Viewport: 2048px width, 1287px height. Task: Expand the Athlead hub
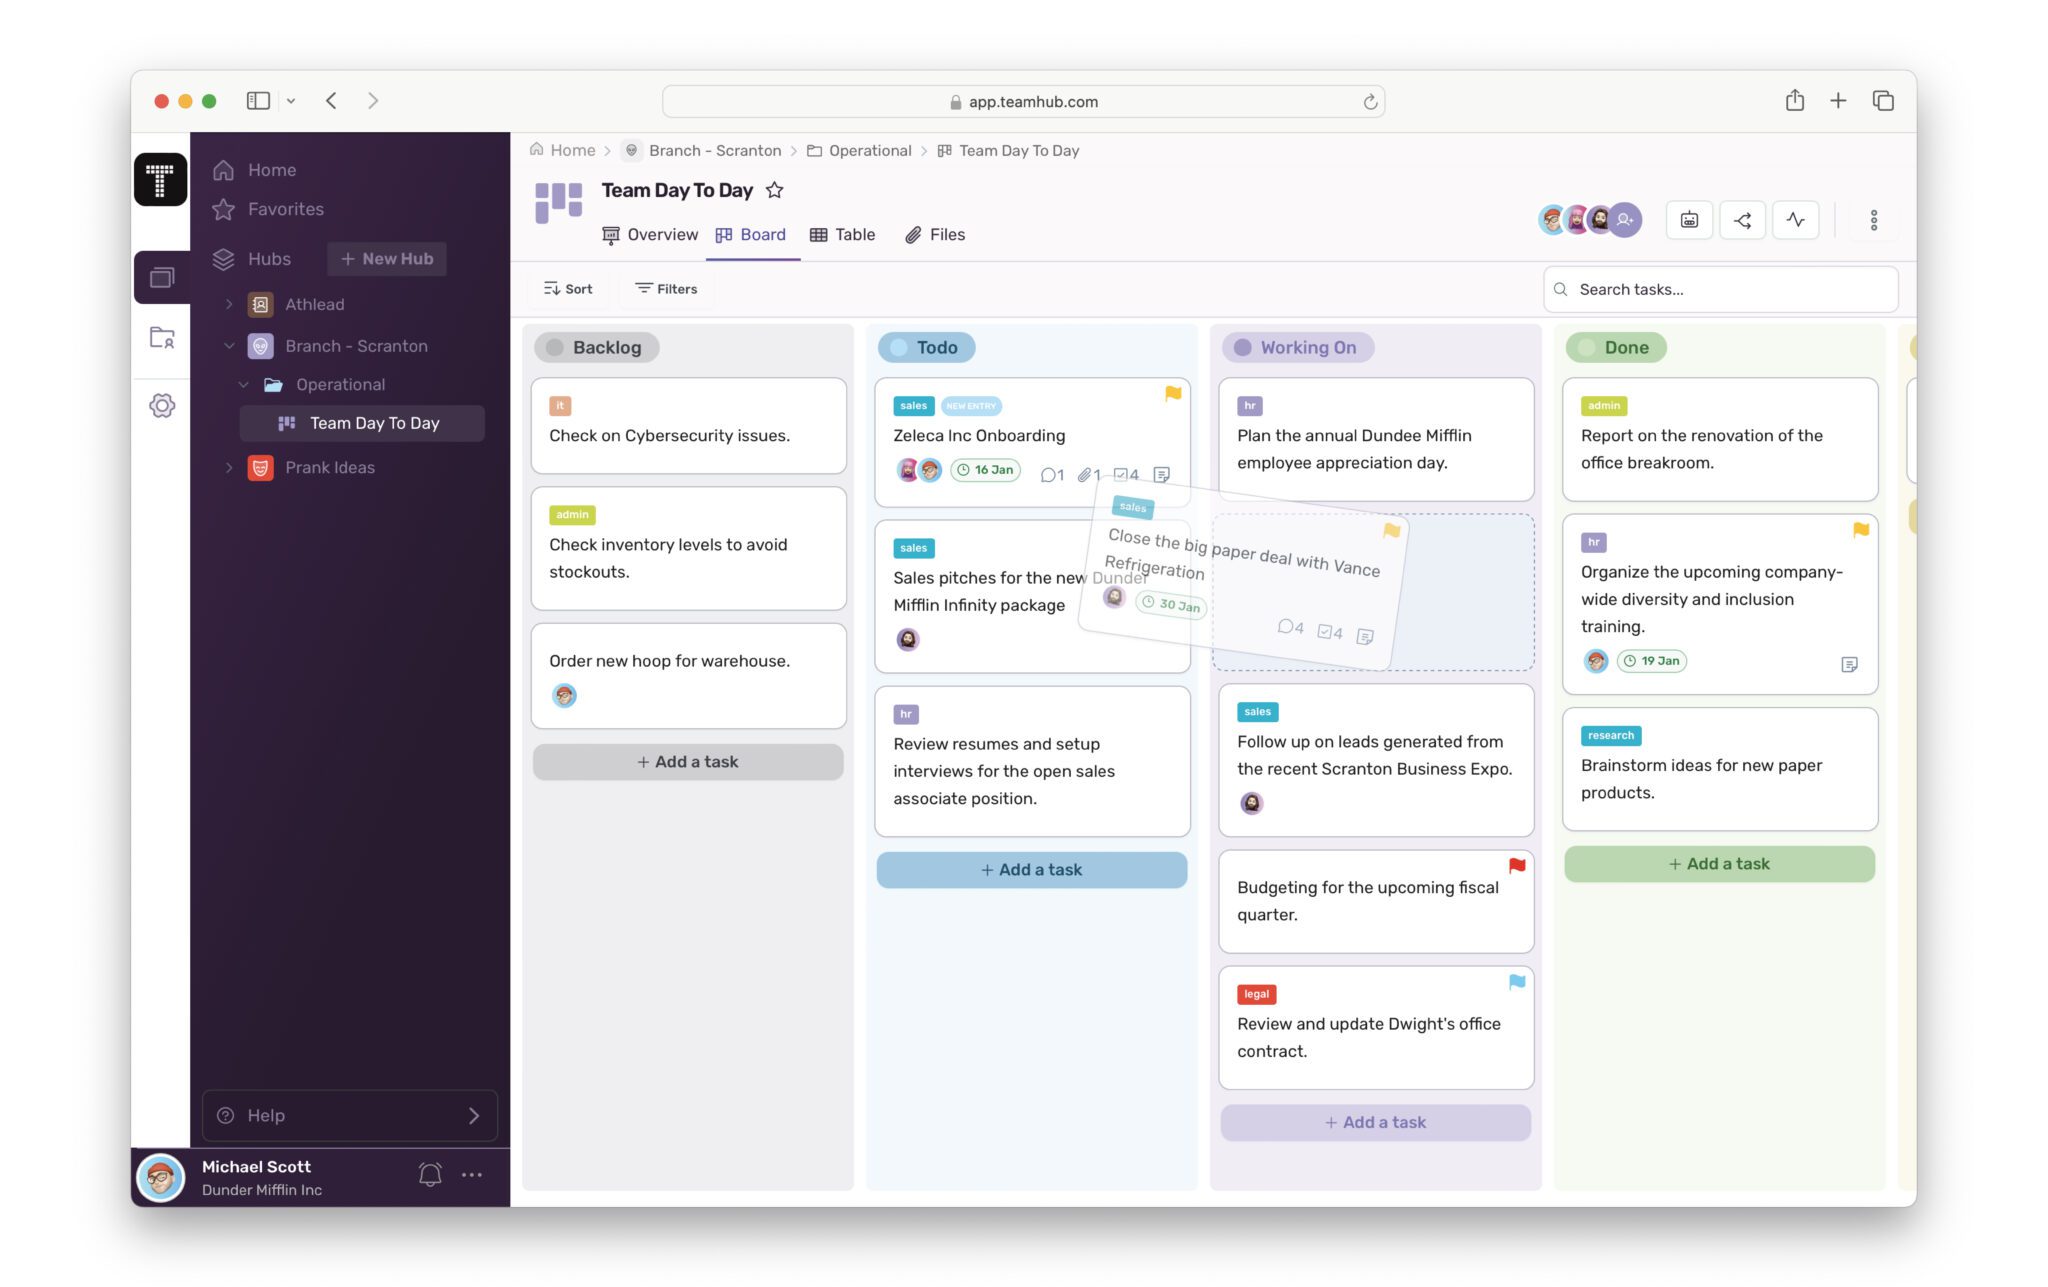click(229, 304)
